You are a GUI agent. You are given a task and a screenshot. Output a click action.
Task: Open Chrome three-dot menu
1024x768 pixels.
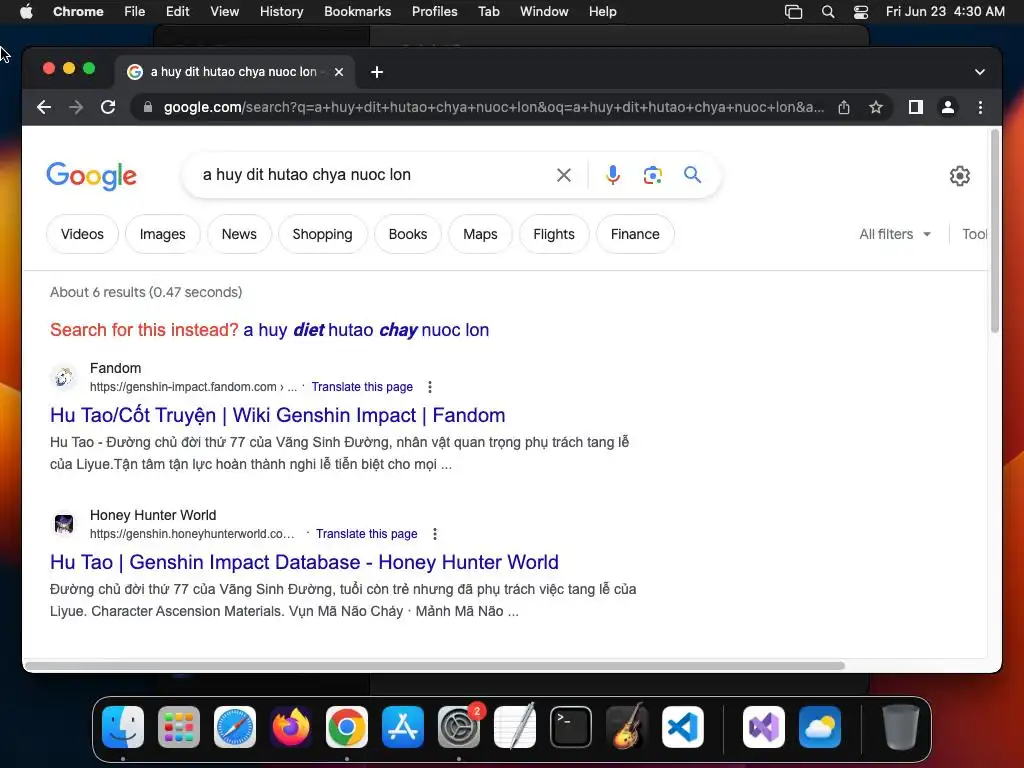[x=980, y=107]
